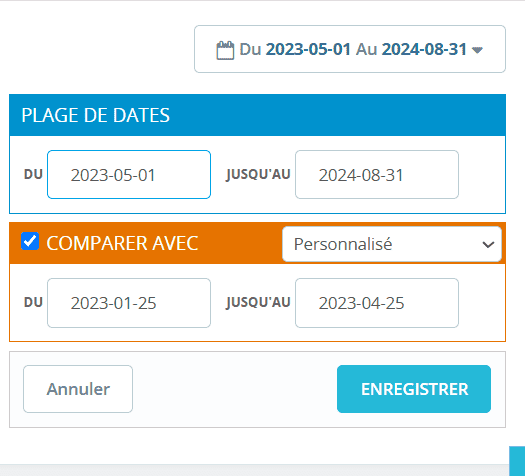Edit the comparison end date 2023-04-25
The height and width of the screenshot is (476, 525).
pos(377,303)
